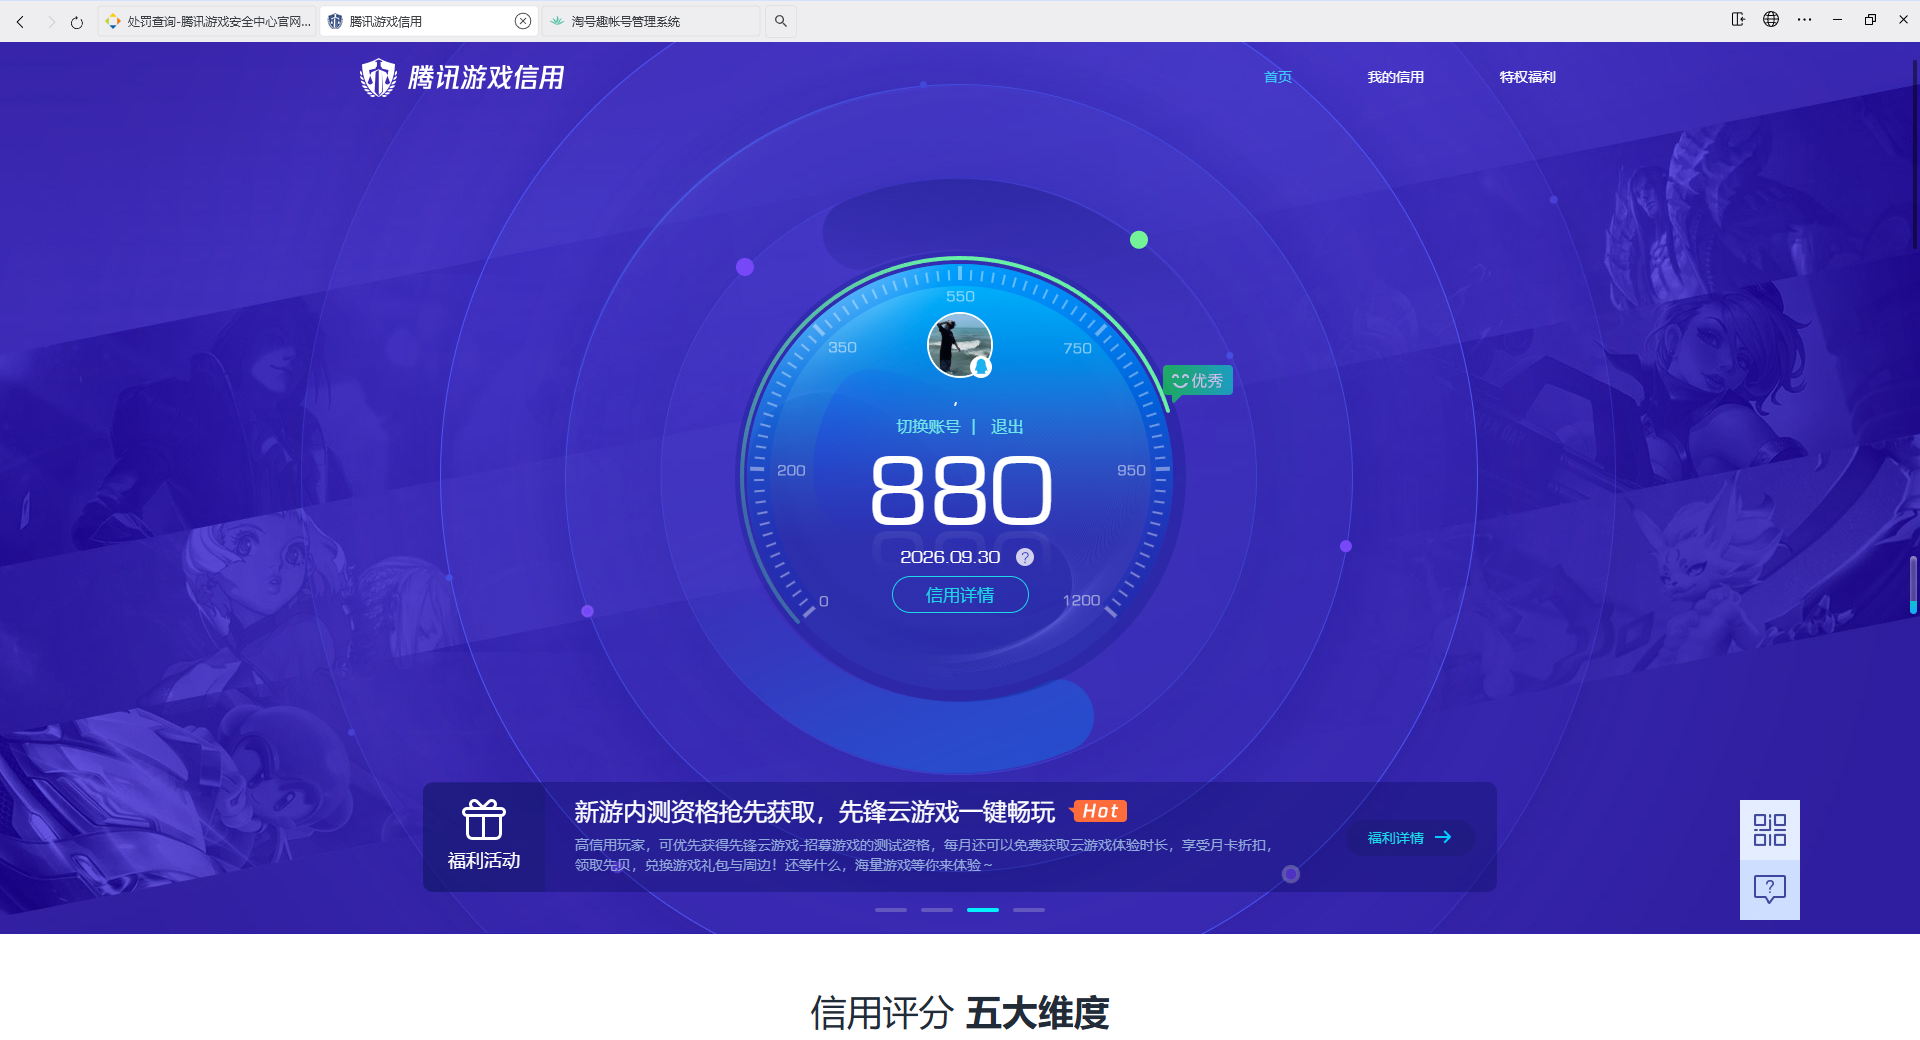Select the active third carousel indicator
Image resolution: width=1920 pixels, height=1040 pixels.
[983, 910]
